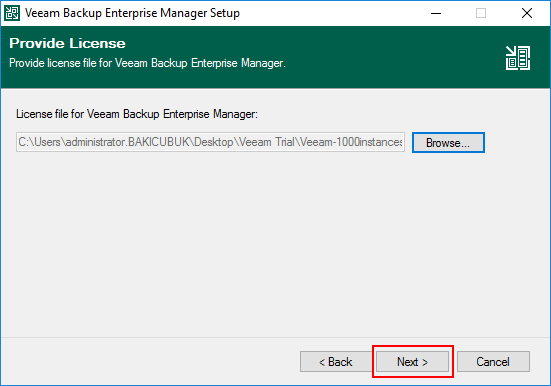Click the separator line above the footer buttons
Image resolution: width=551 pixels, height=386 pixels.
276,337
